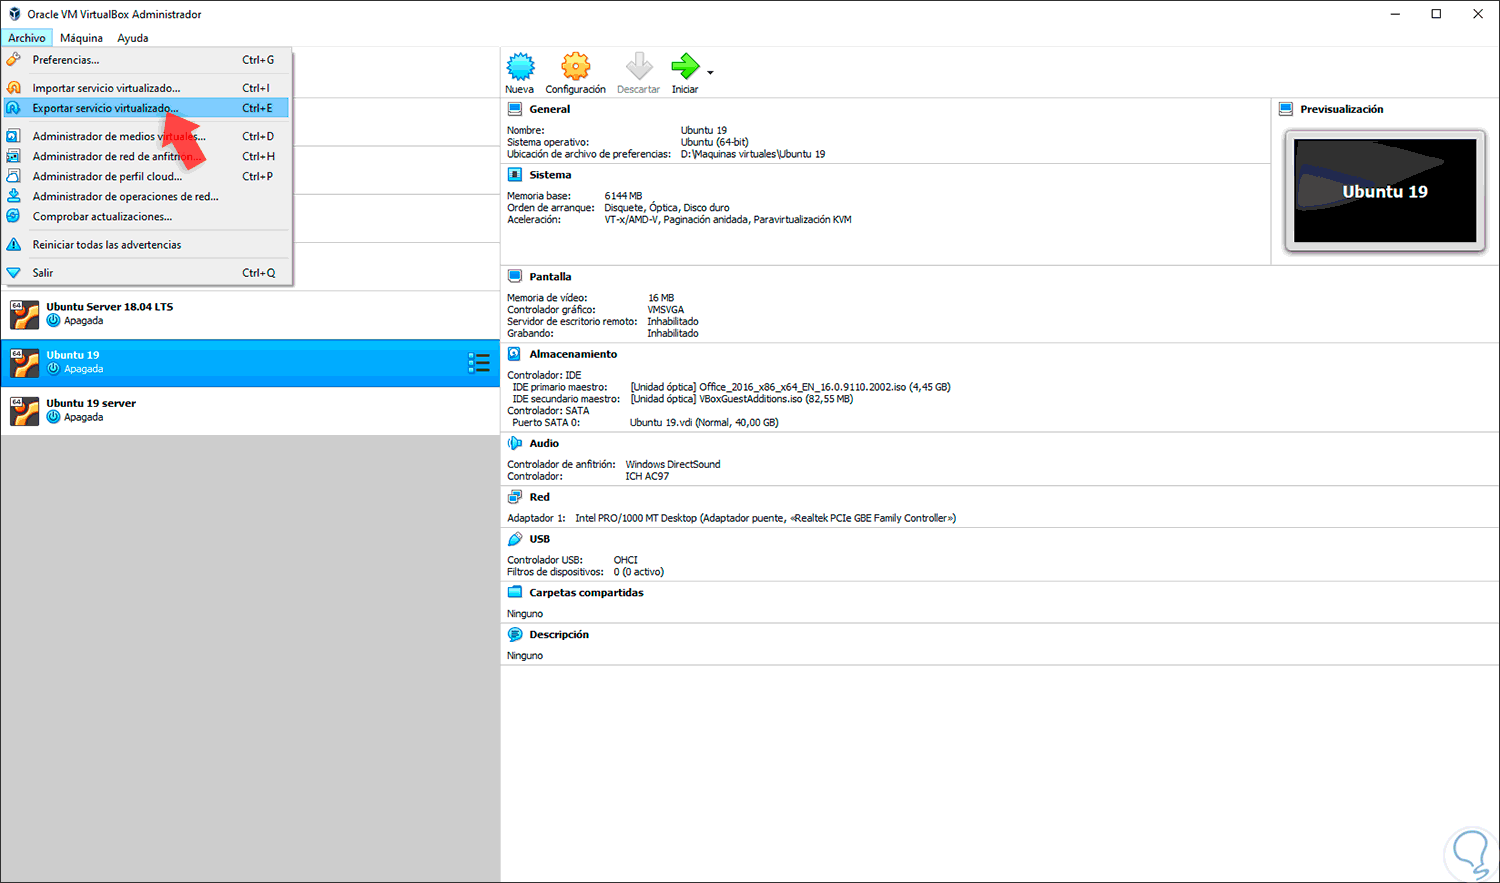The height and width of the screenshot is (883, 1500).
Task: Click the Carpetas compartidas folder icon
Action: click(515, 593)
